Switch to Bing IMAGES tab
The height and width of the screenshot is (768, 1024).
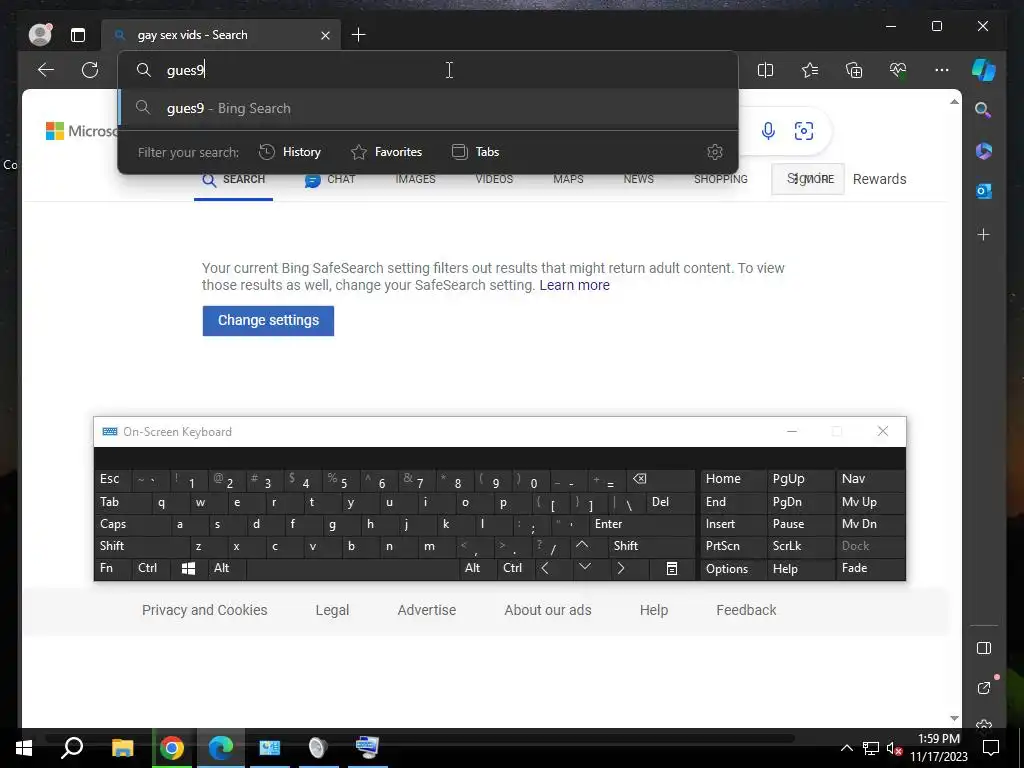(x=415, y=179)
